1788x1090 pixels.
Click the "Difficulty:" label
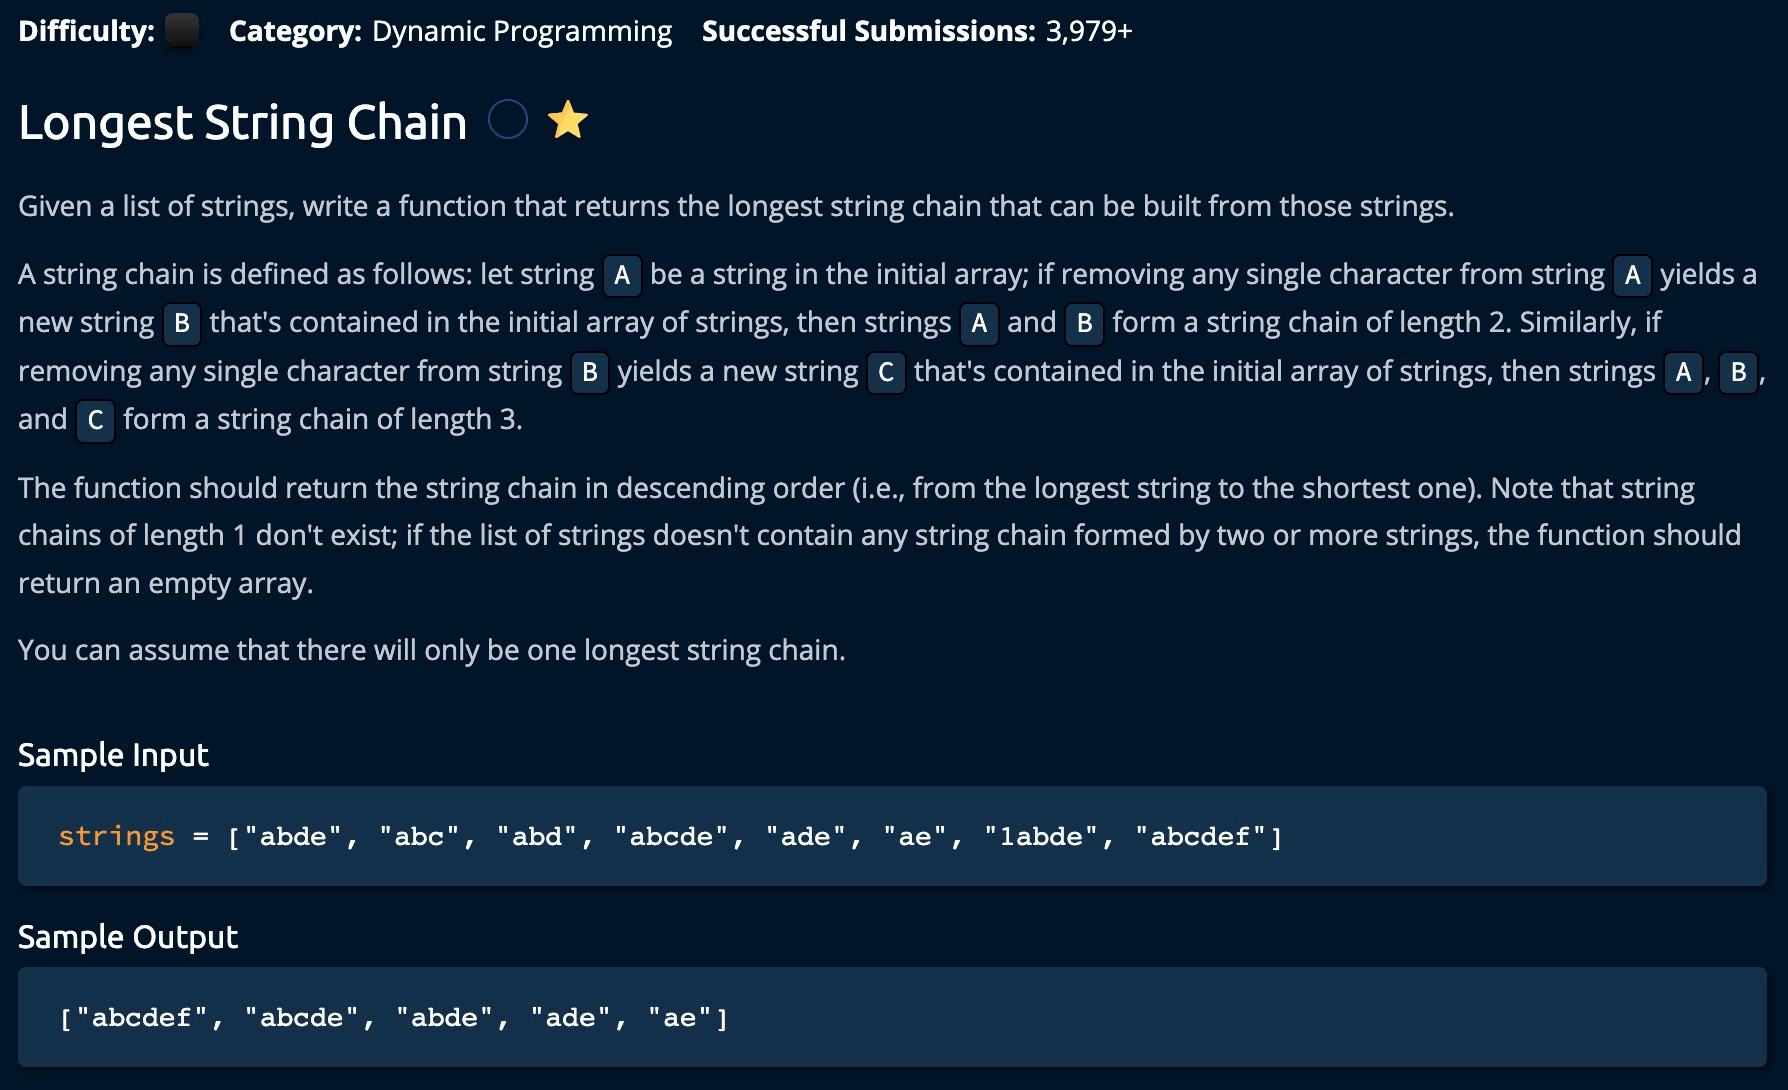[86, 32]
